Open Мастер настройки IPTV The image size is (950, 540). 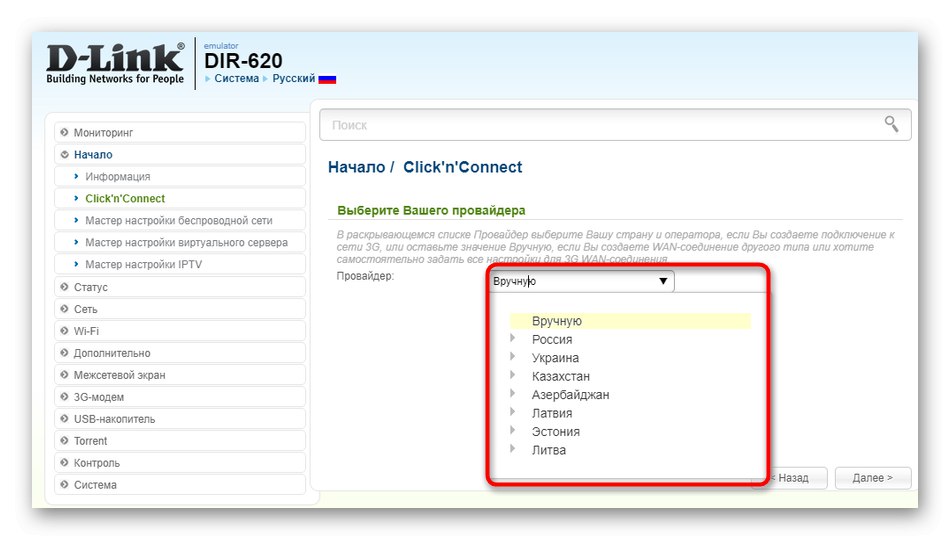(x=180, y=264)
